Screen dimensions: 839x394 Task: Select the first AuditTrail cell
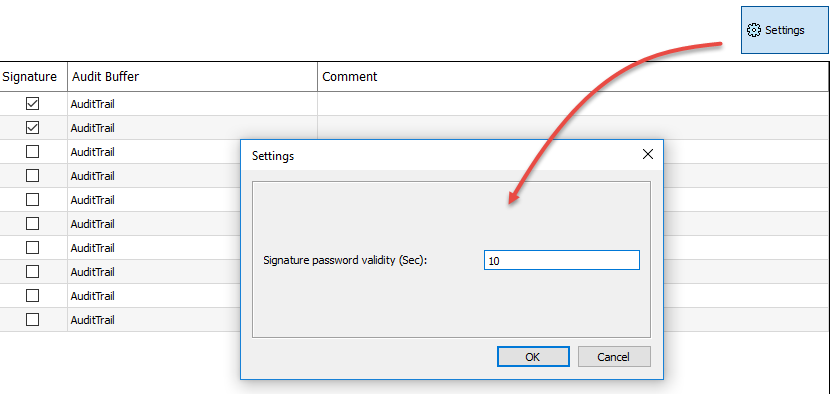193,104
